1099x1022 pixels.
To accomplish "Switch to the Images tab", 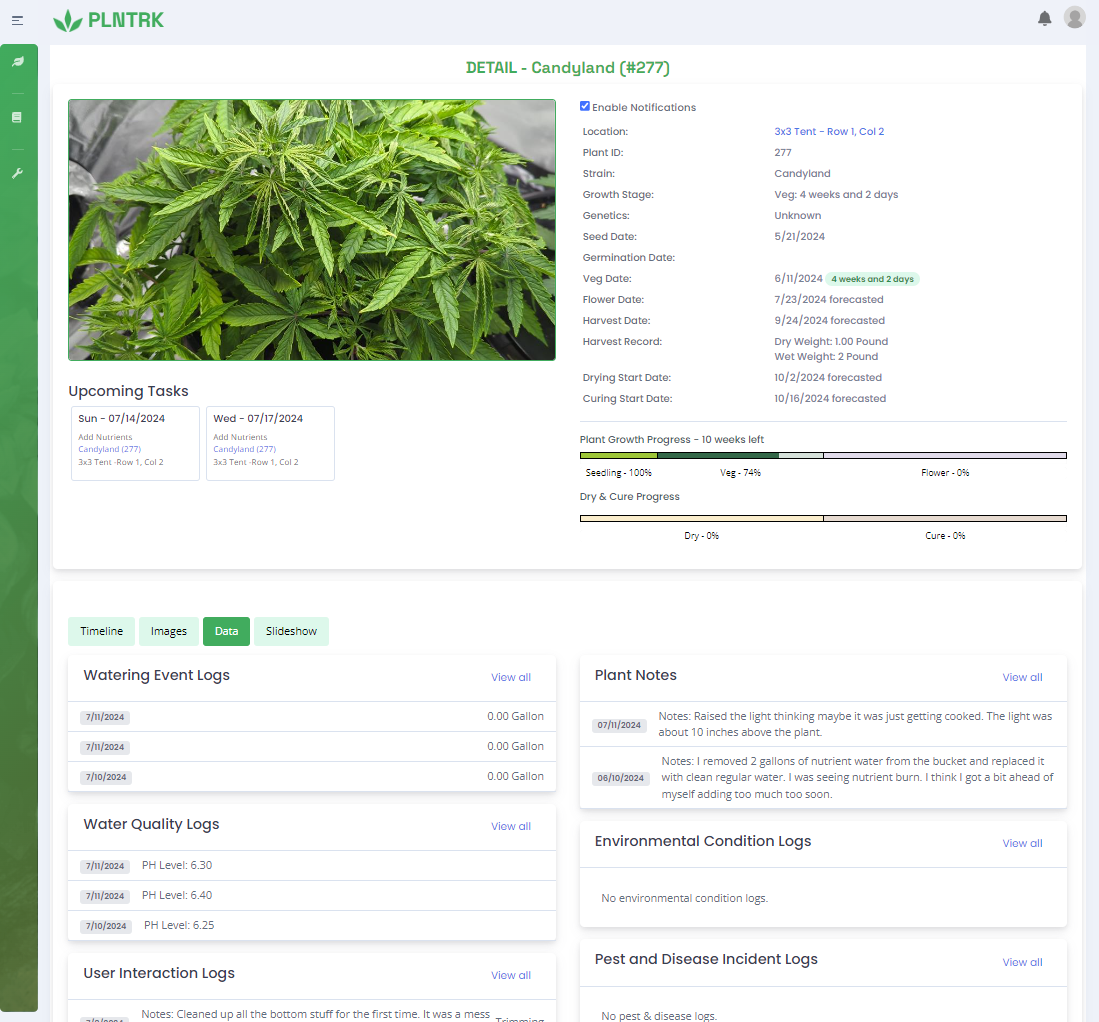I will 168,632.
